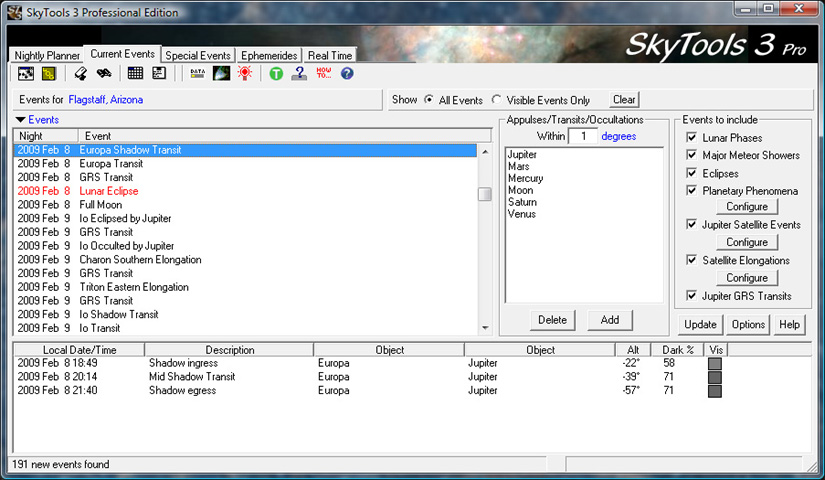Open help via blue question circle icon

pyautogui.click(x=347, y=74)
